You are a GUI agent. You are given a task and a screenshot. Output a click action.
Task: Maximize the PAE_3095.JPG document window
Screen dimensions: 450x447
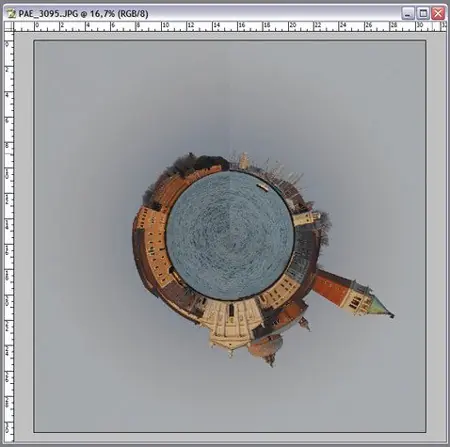[423, 14]
